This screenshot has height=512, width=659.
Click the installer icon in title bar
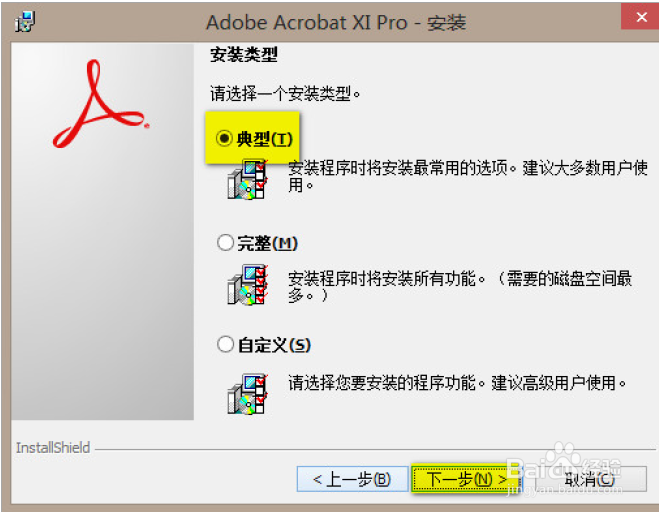[25, 21]
